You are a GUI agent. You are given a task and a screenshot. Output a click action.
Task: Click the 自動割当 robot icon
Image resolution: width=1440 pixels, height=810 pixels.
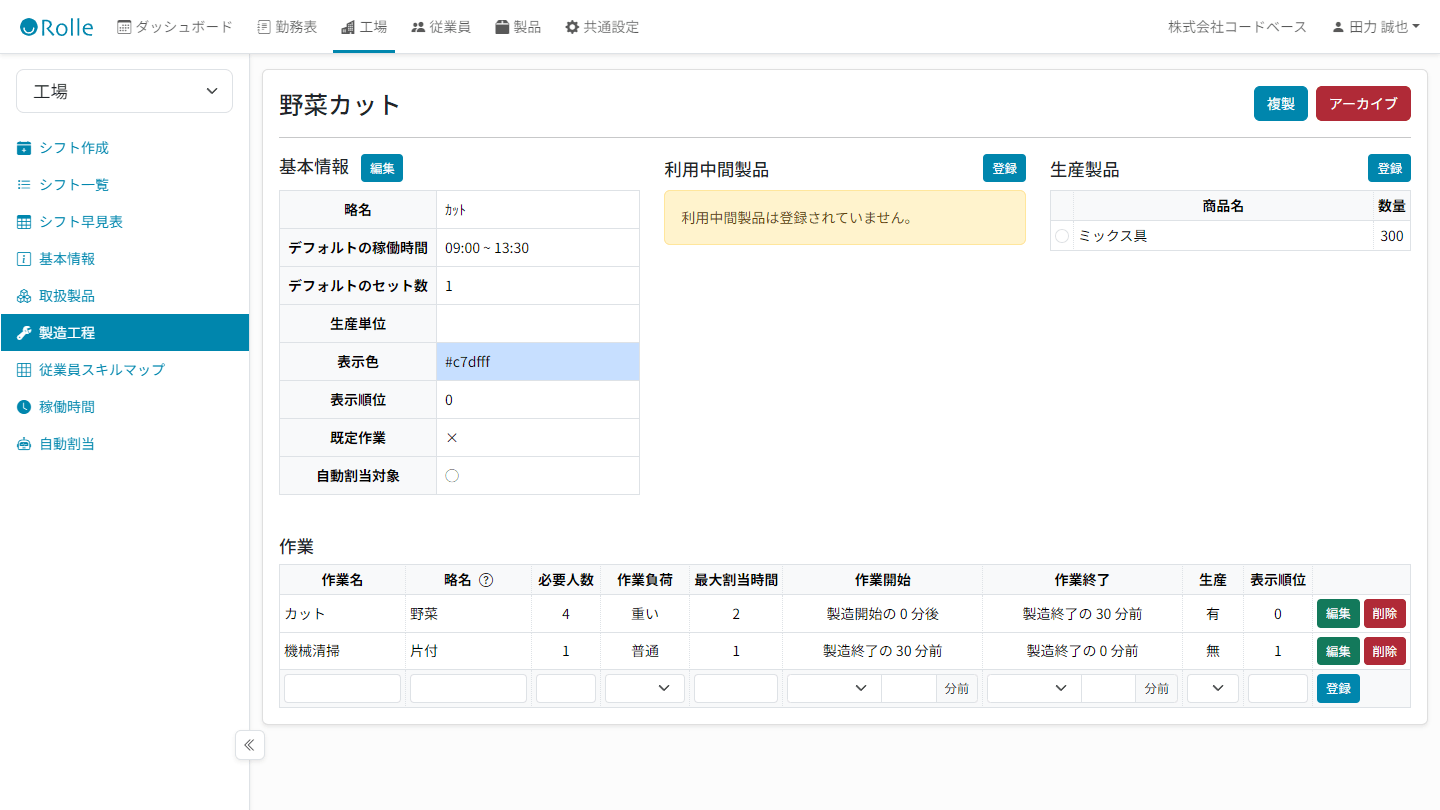click(x=24, y=444)
